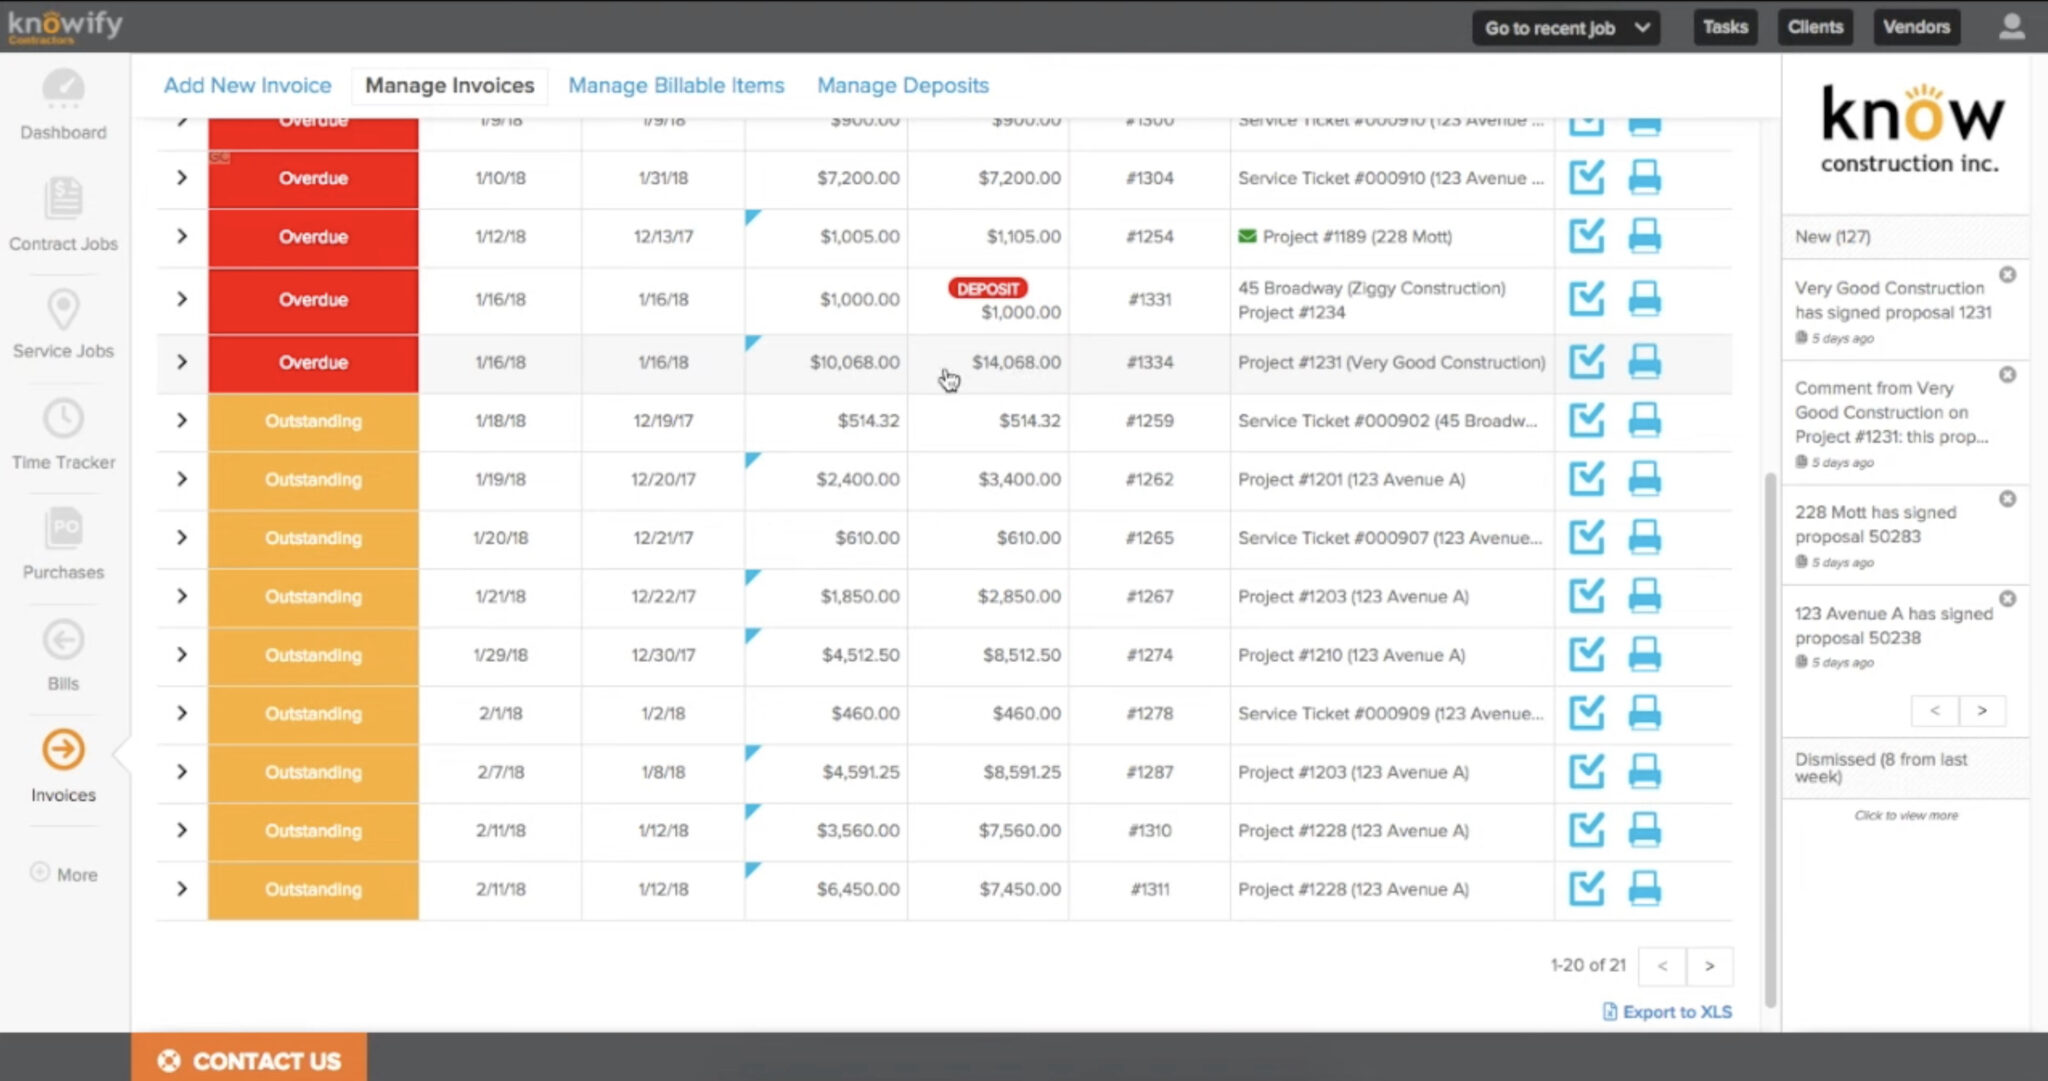Expand the Outstanding invoice #1259 row

181,421
